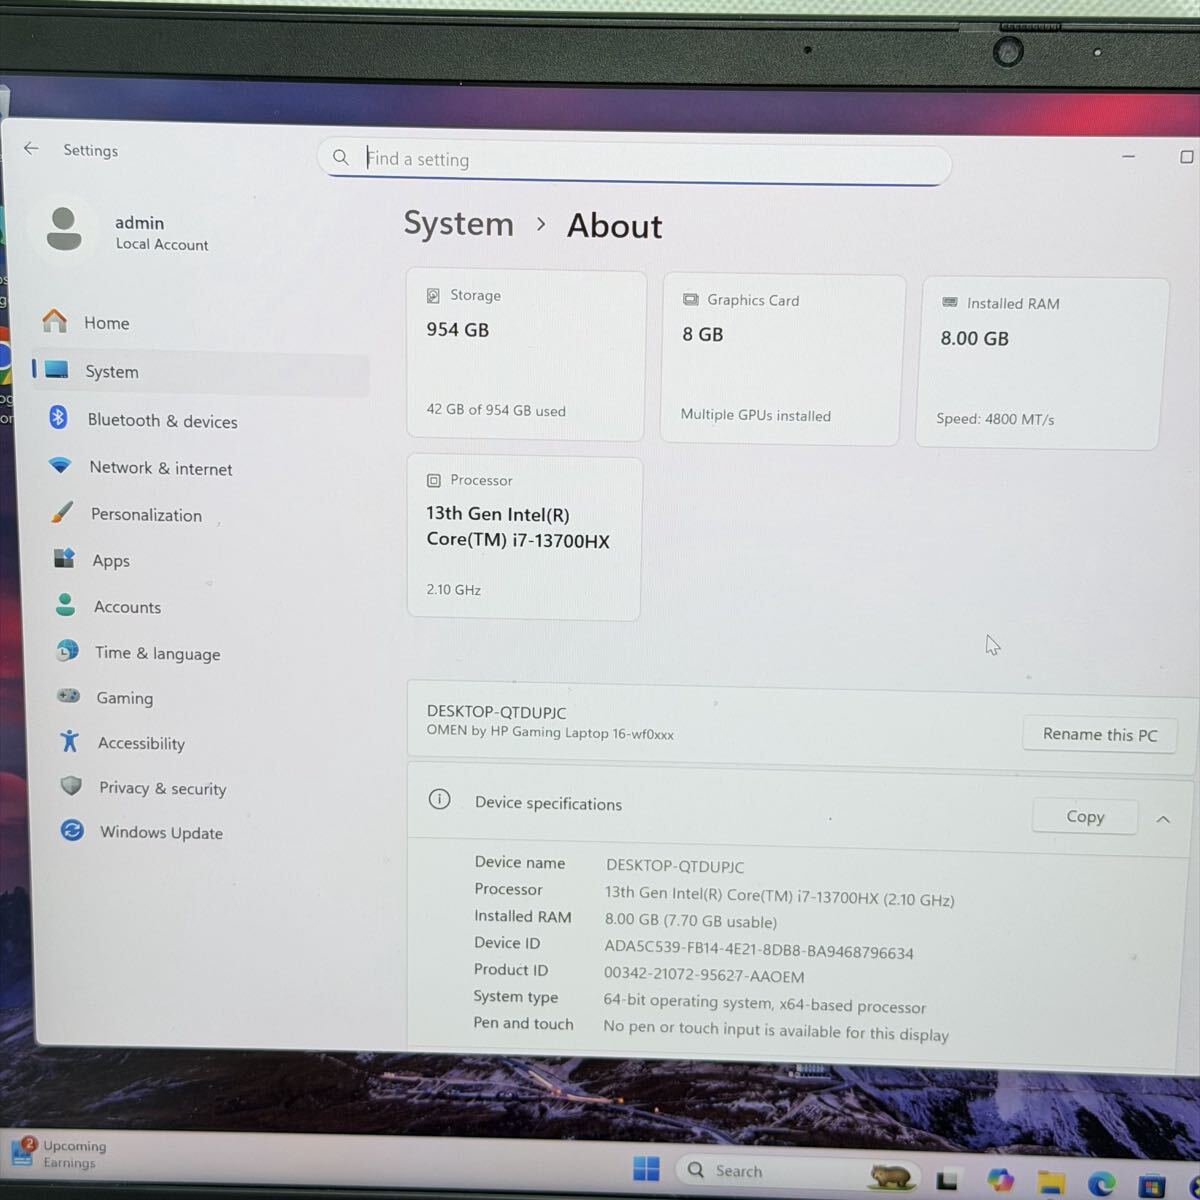Click Speed: 4800 MT/s text
This screenshot has height=1200, width=1200.
tap(995, 418)
